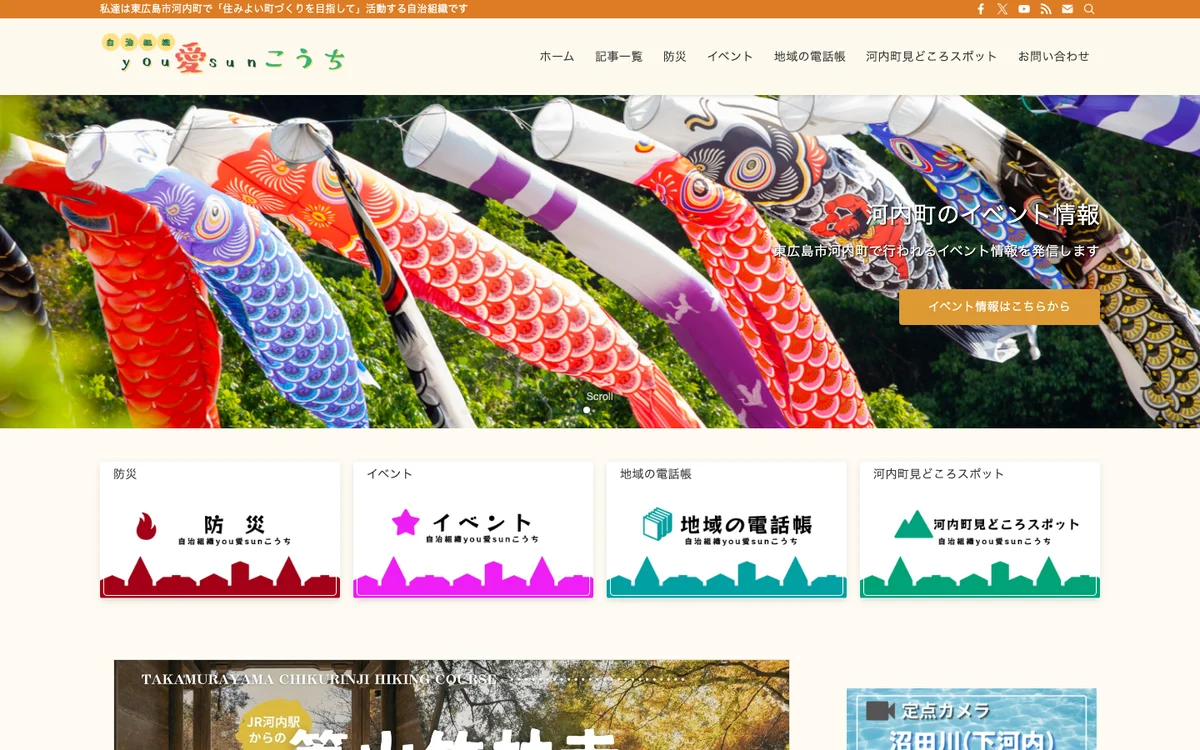Click the green mountain icon in 見どころスポット card
Viewport: 1200px width, 750px height.
tap(912, 524)
